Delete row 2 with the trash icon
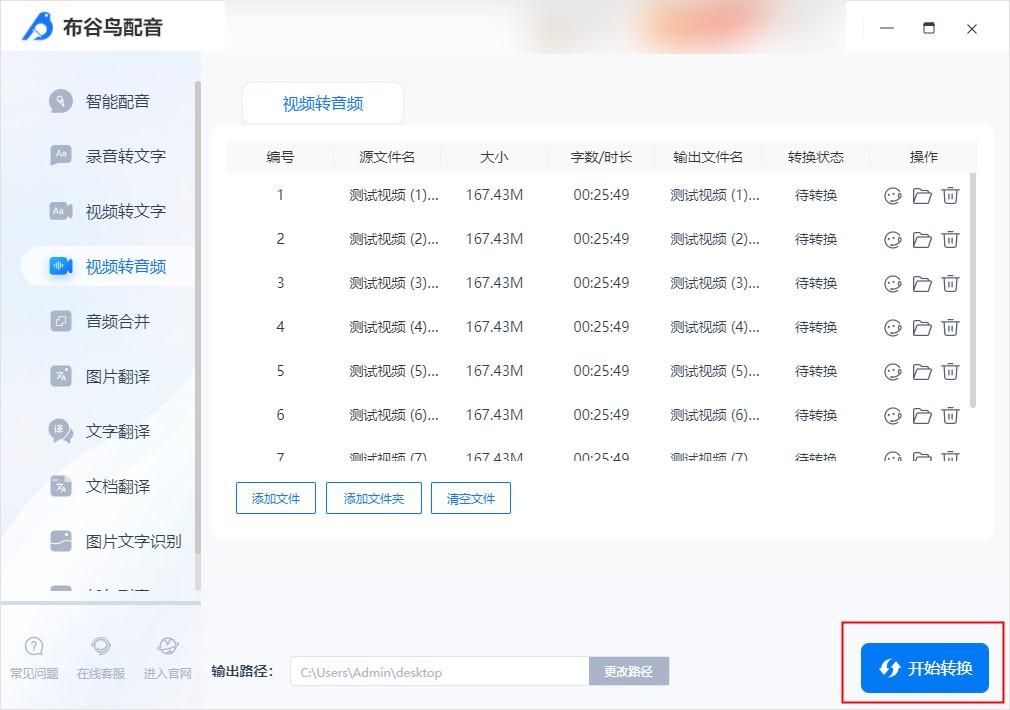1010x710 pixels. tap(950, 239)
